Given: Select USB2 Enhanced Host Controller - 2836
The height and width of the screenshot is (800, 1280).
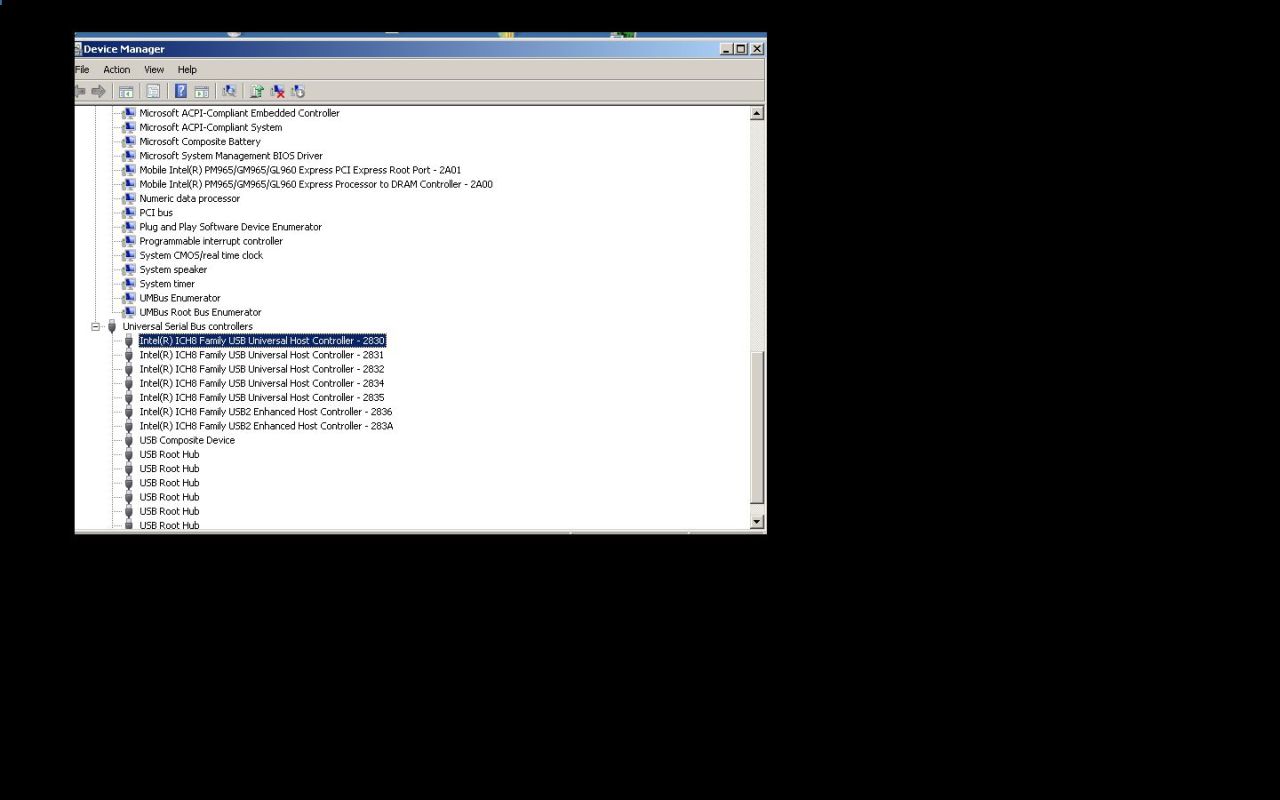Looking at the screenshot, I should click(x=266, y=412).
